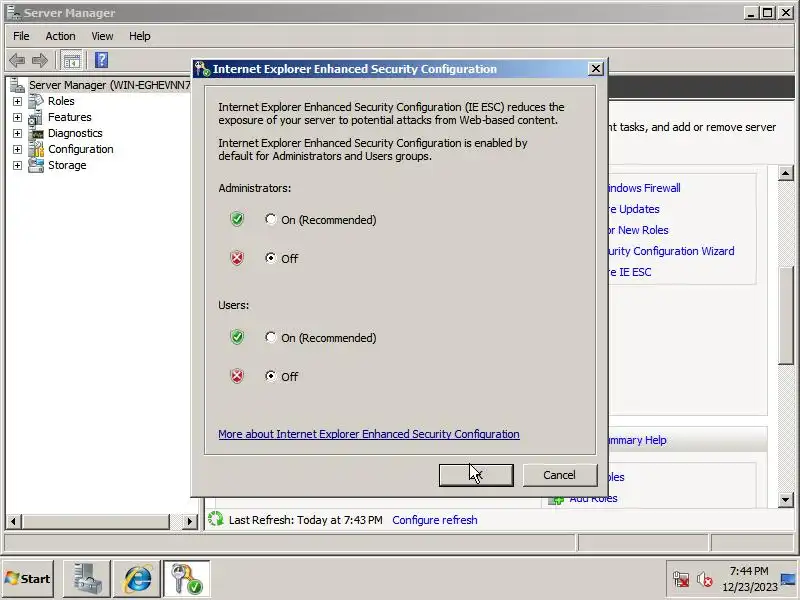
Task: Open Security Configuration Wizard link
Action: tap(671, 251)
